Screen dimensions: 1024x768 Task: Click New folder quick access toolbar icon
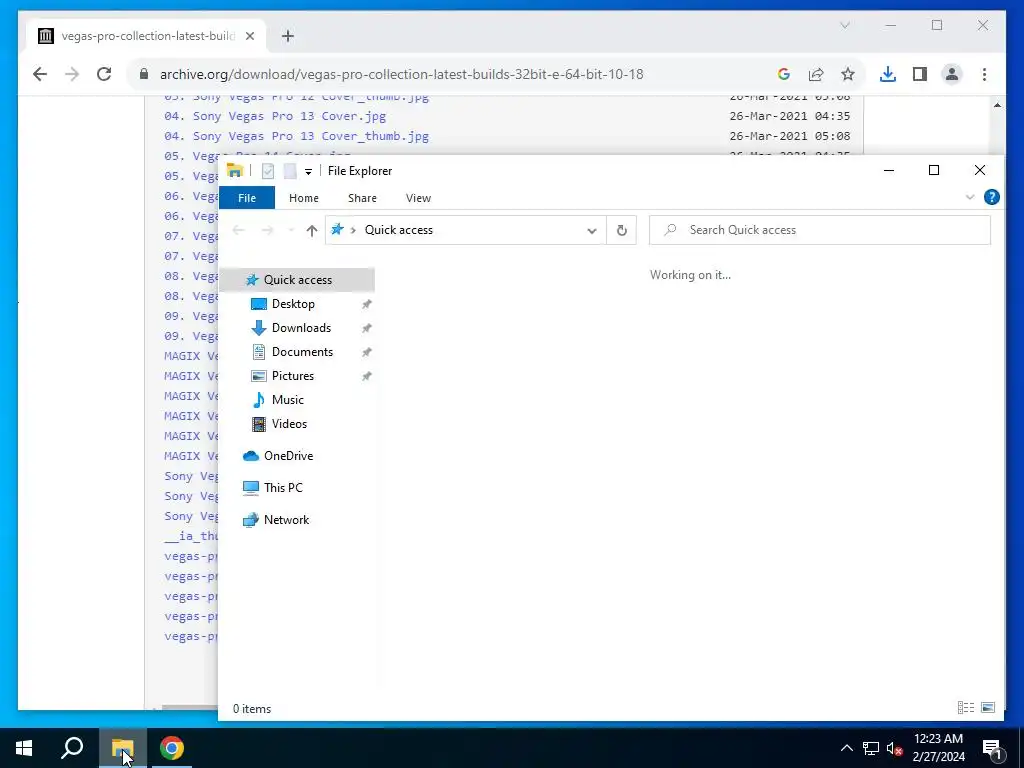tap(290, 171)
